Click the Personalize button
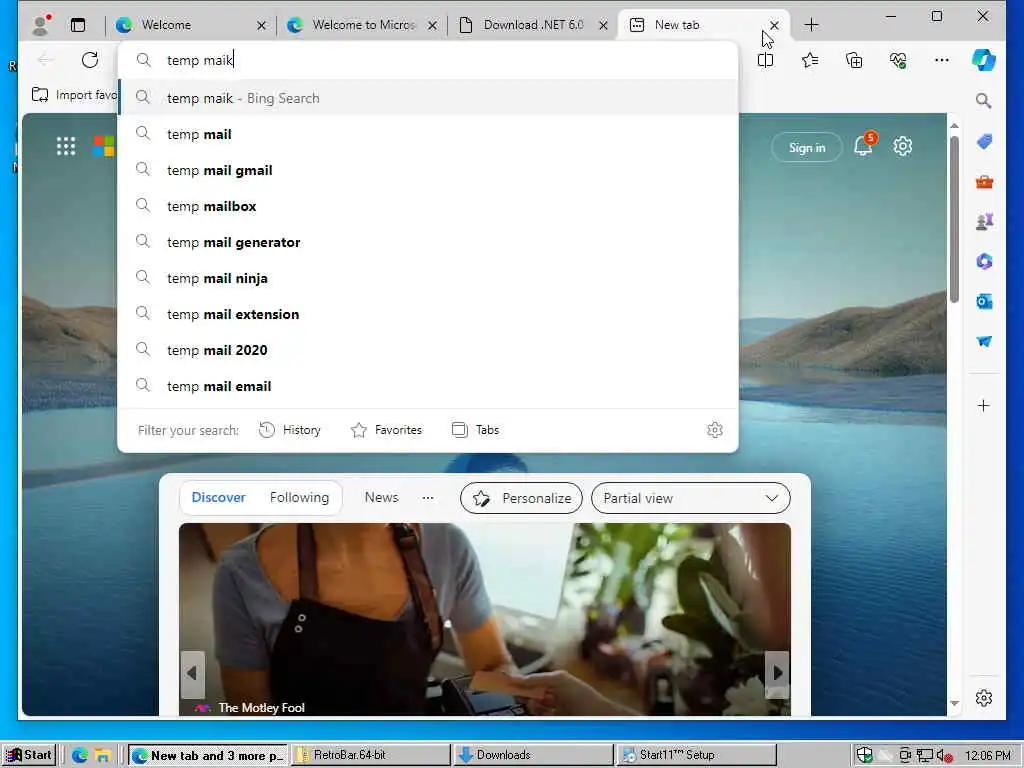This screenshot has width=1024, height=768. pyautogui.click(x=521, y=498)
